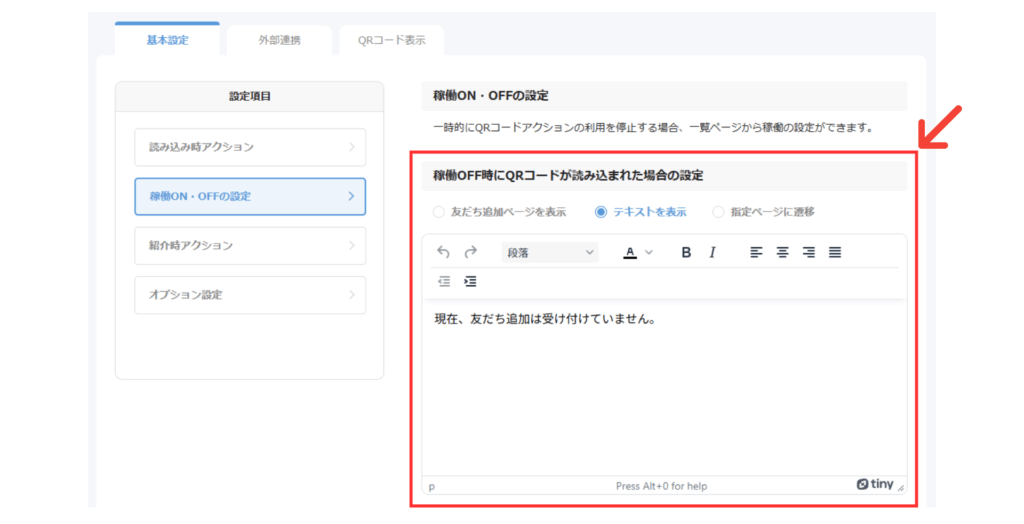Click chevron on 稼働ON・OFFの設定 row
1024x524 pixels.
click(351, 196)
